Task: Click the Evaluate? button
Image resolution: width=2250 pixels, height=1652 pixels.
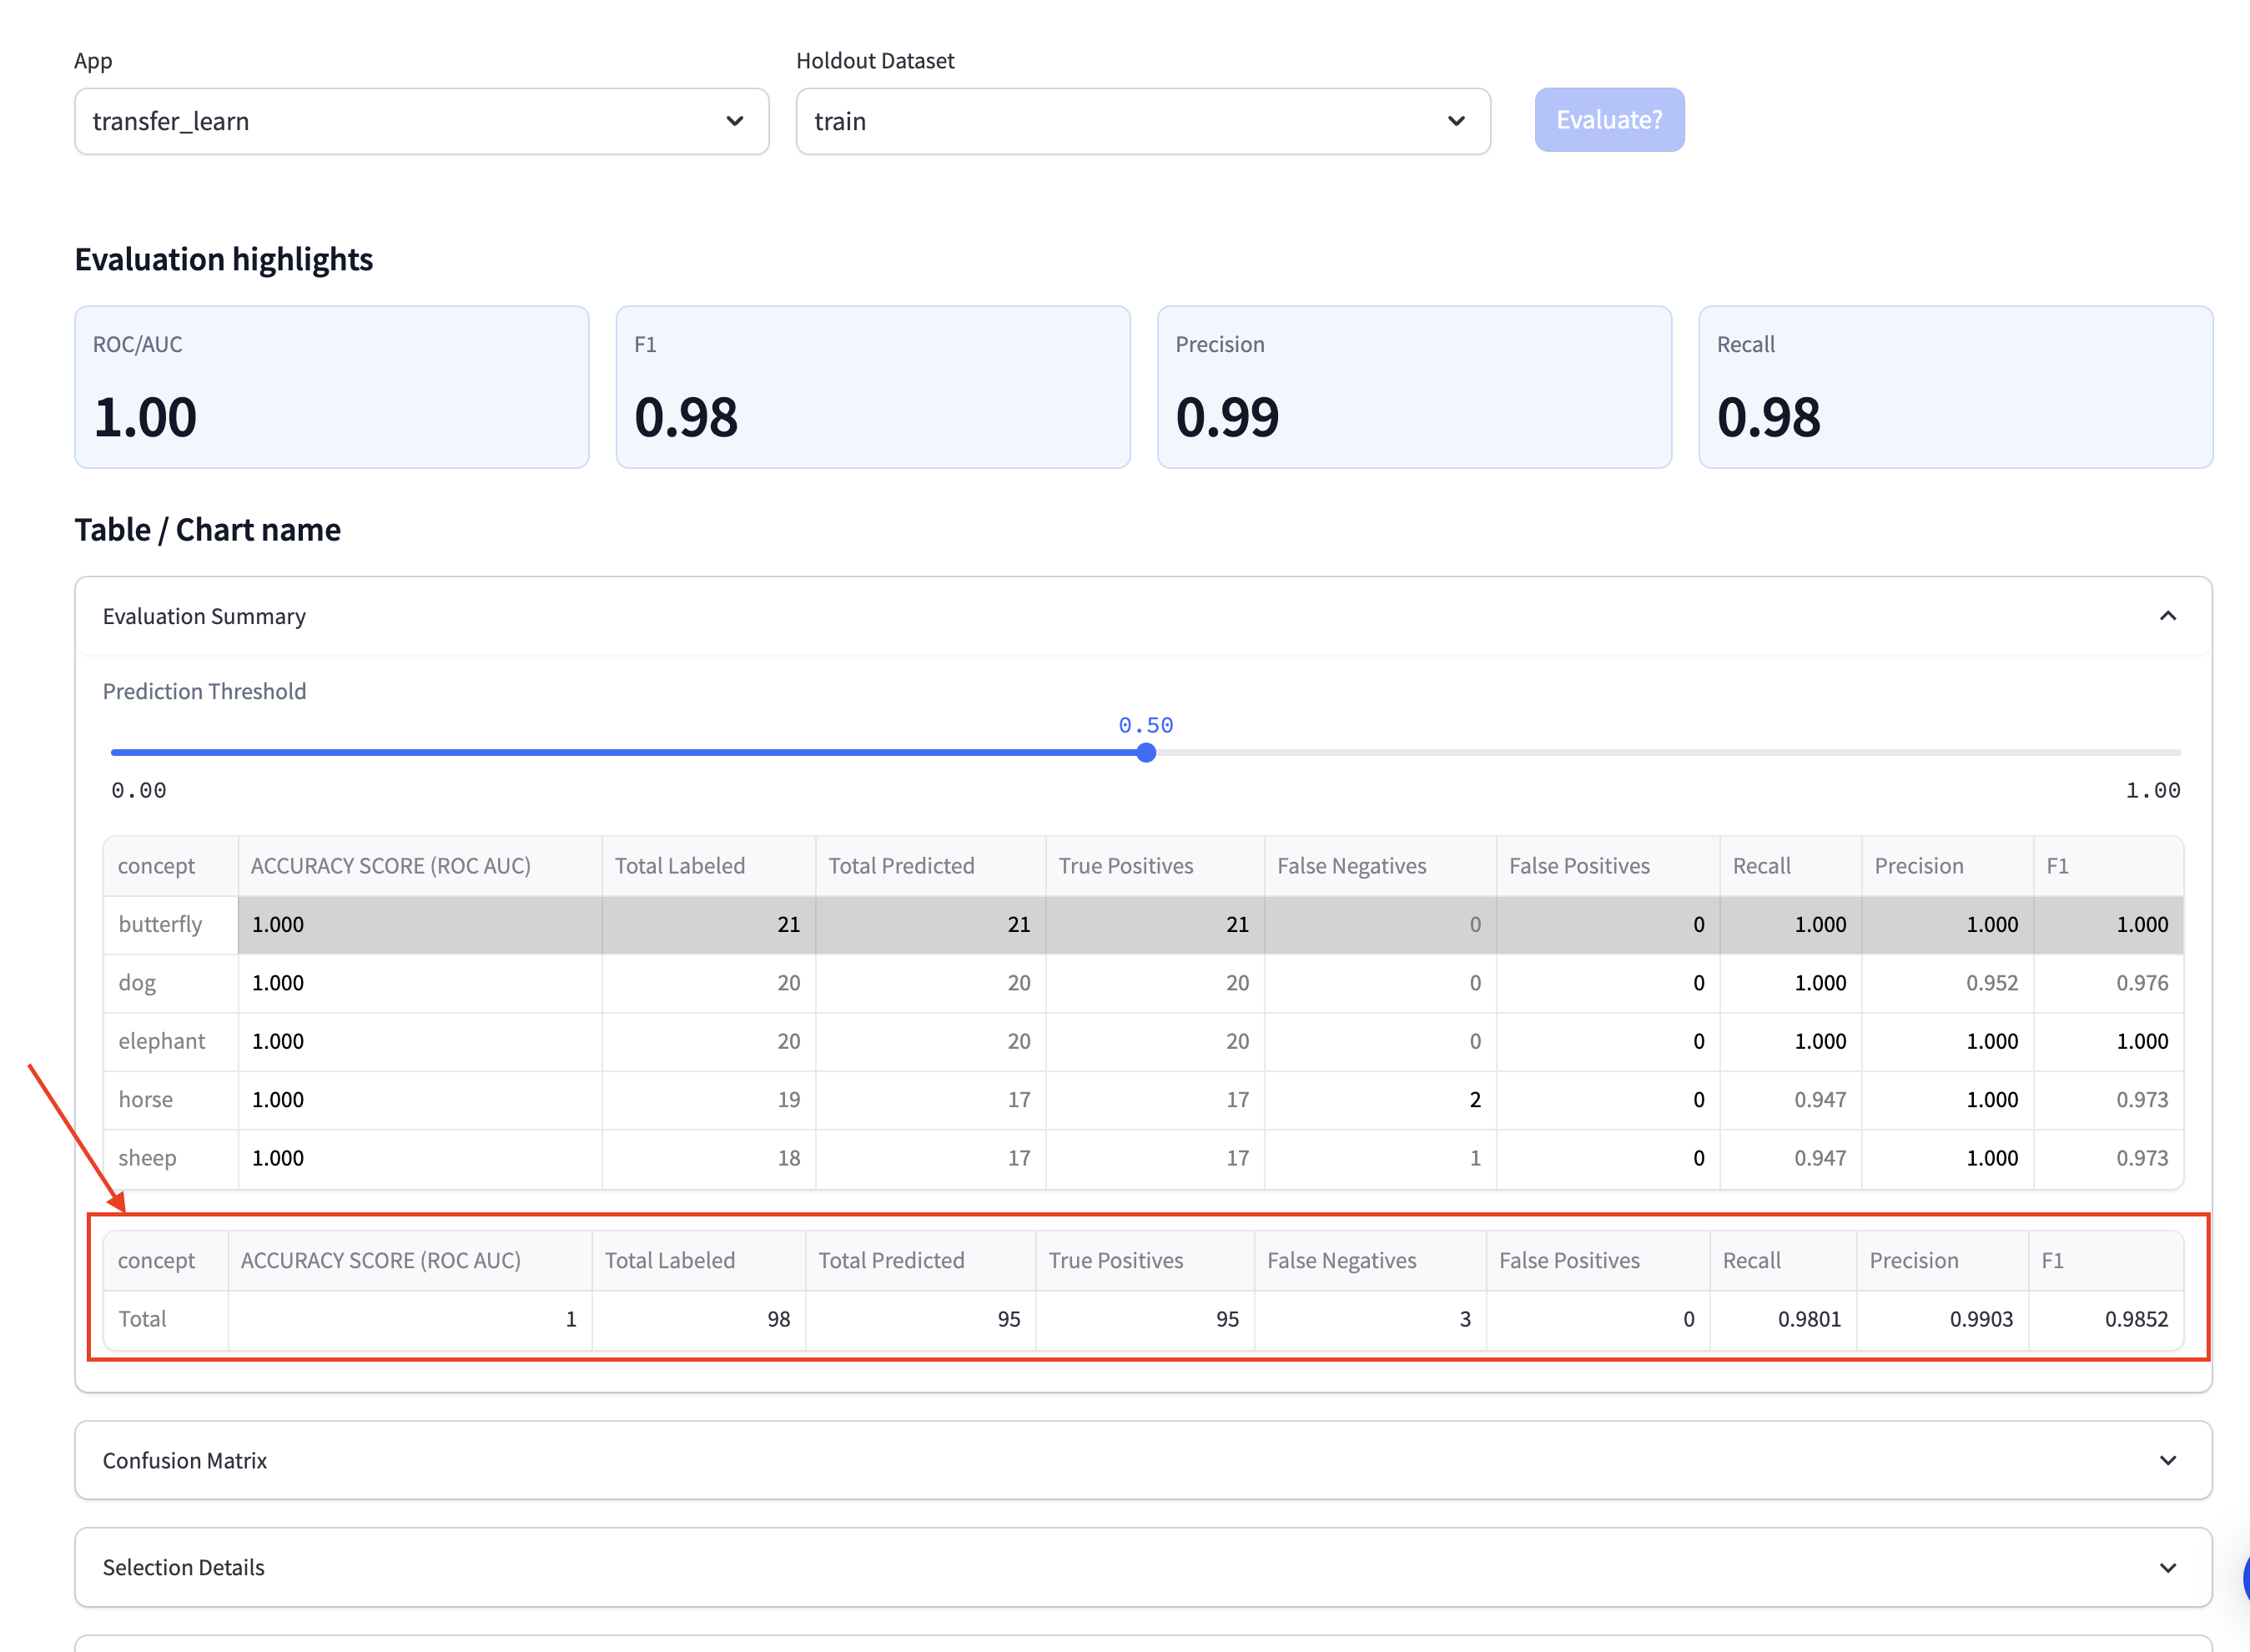Action: 1608,120
